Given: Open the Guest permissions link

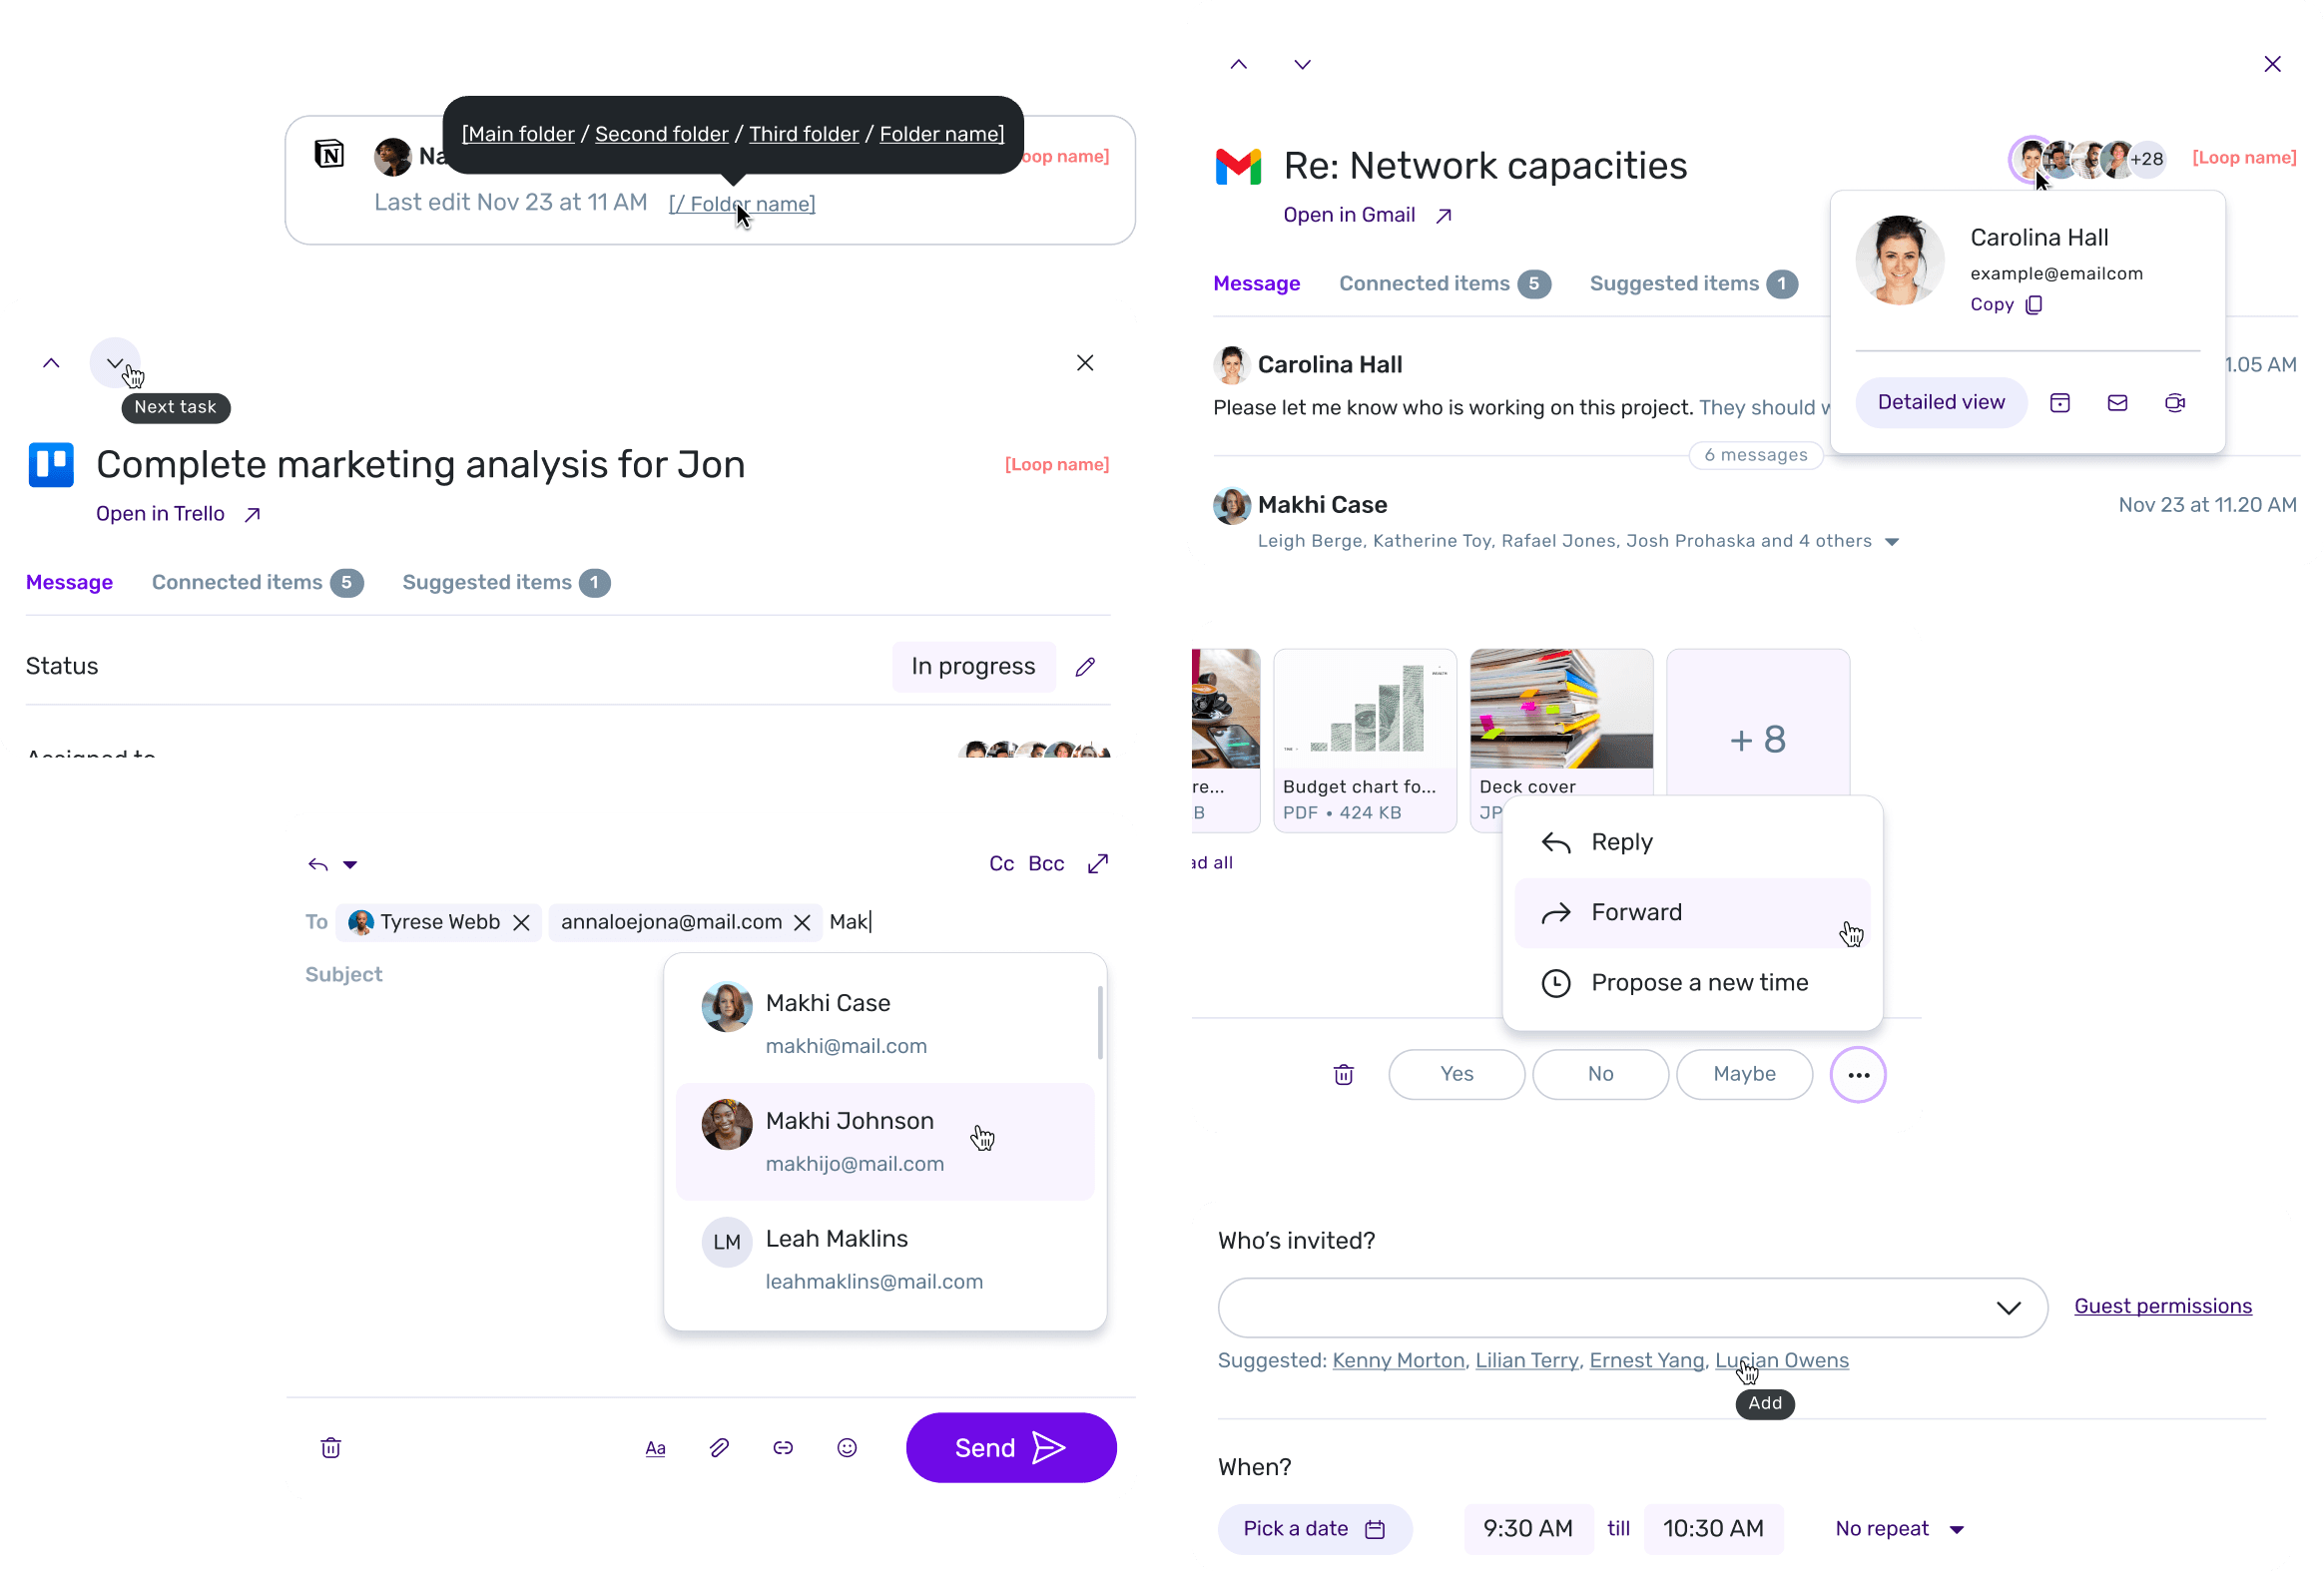Looking at the screenshot, I should [2162, 1306].
